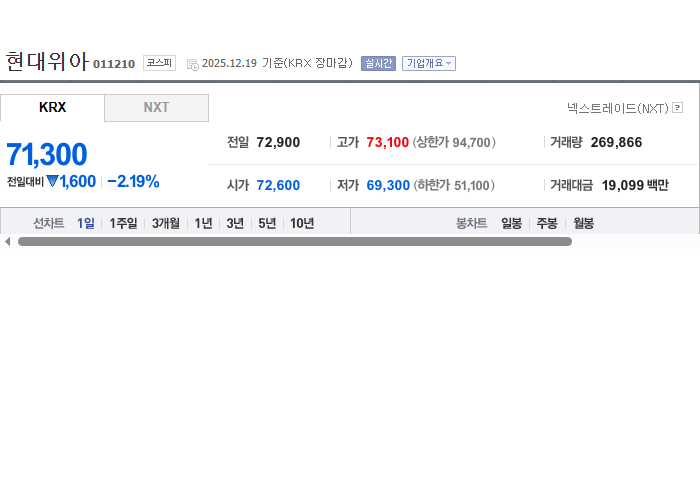700x490 pixels.
Task: Click the lower limit text 하한가 51,100
Action: [x=454, y=185]
